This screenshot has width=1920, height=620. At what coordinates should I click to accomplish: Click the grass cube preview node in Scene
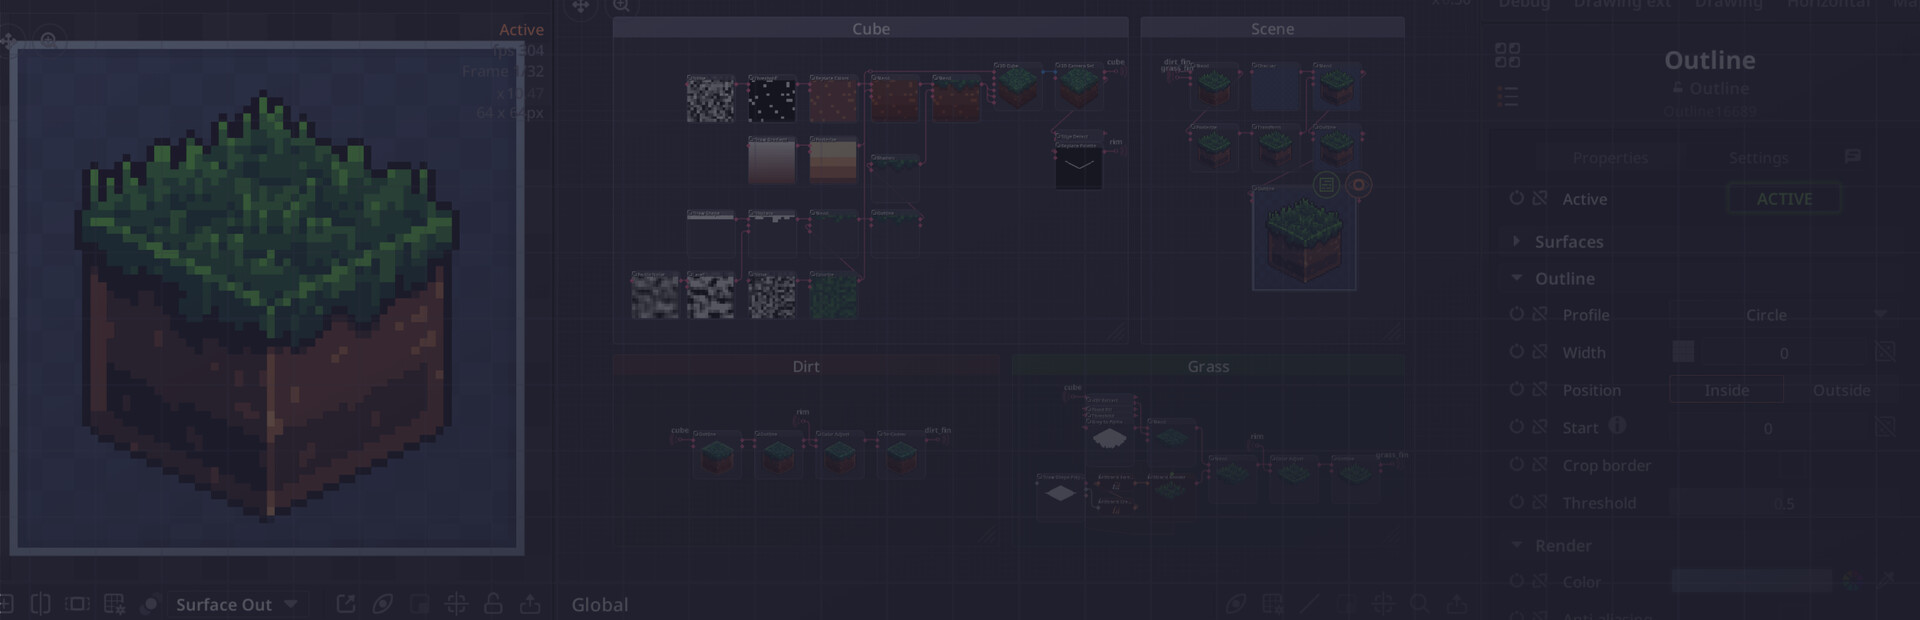pos(1304,240)
